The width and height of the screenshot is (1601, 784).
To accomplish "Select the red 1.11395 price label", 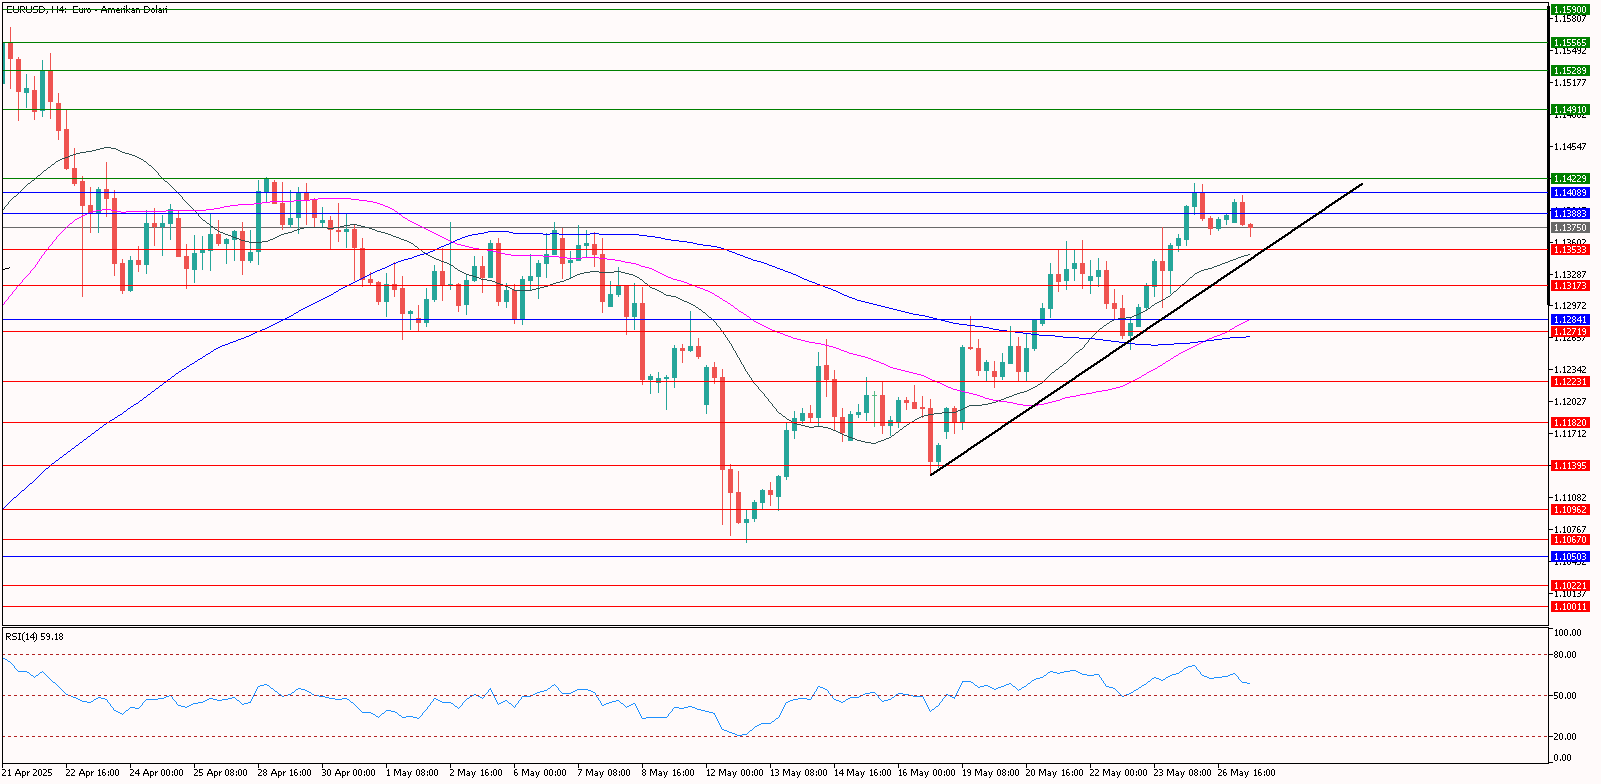I will pos(1570,466).
